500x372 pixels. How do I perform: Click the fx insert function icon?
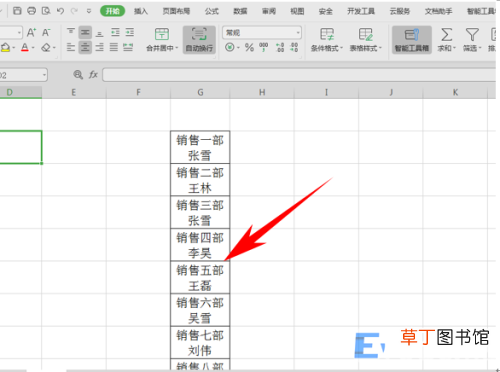pyautogui.click(x=93, y=75)
